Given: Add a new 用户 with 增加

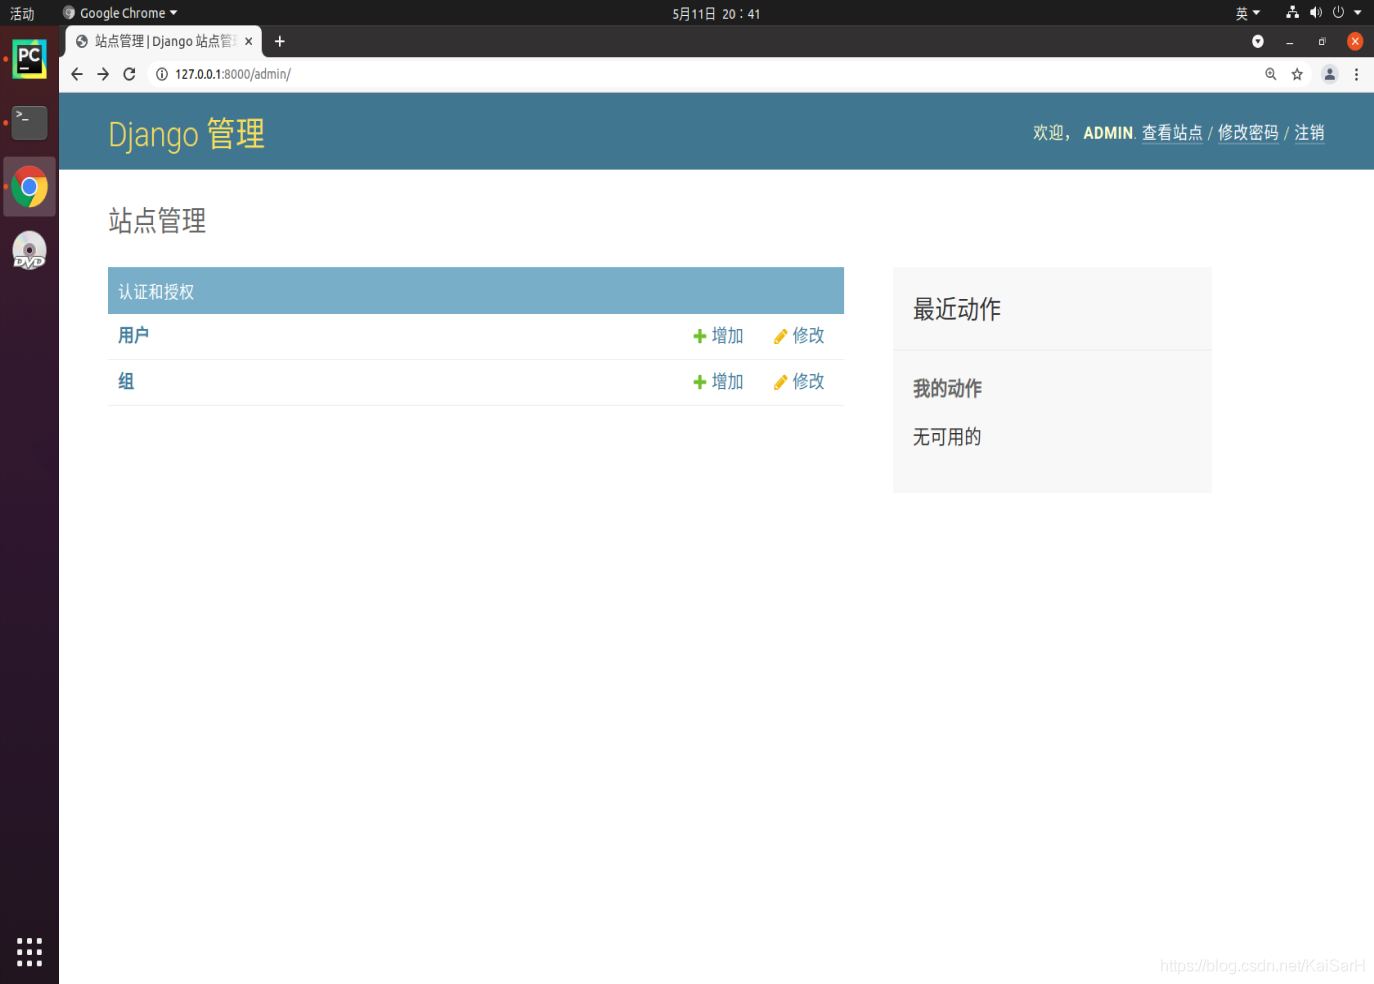Looking at the screenshot, I should tap(718, 336).
